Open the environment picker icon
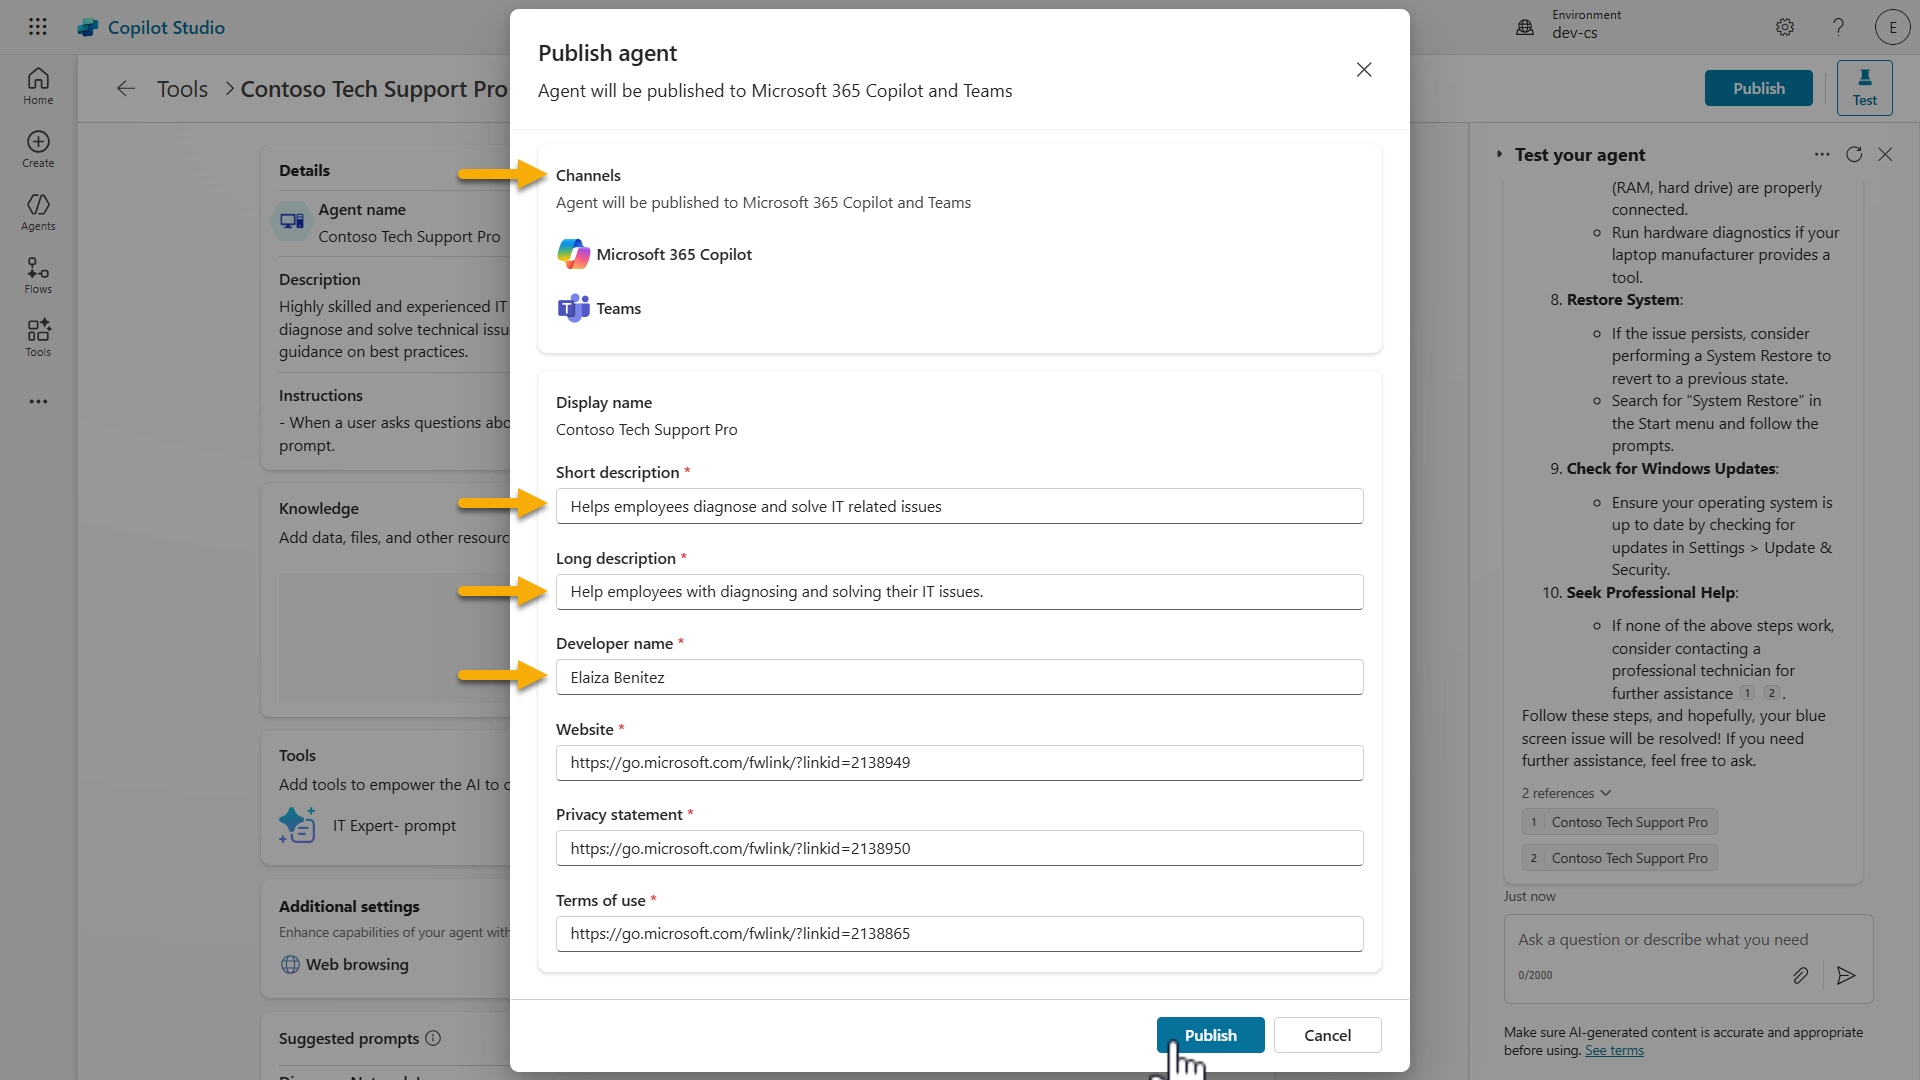Screen dimensions: 1920x1080 1525,27
